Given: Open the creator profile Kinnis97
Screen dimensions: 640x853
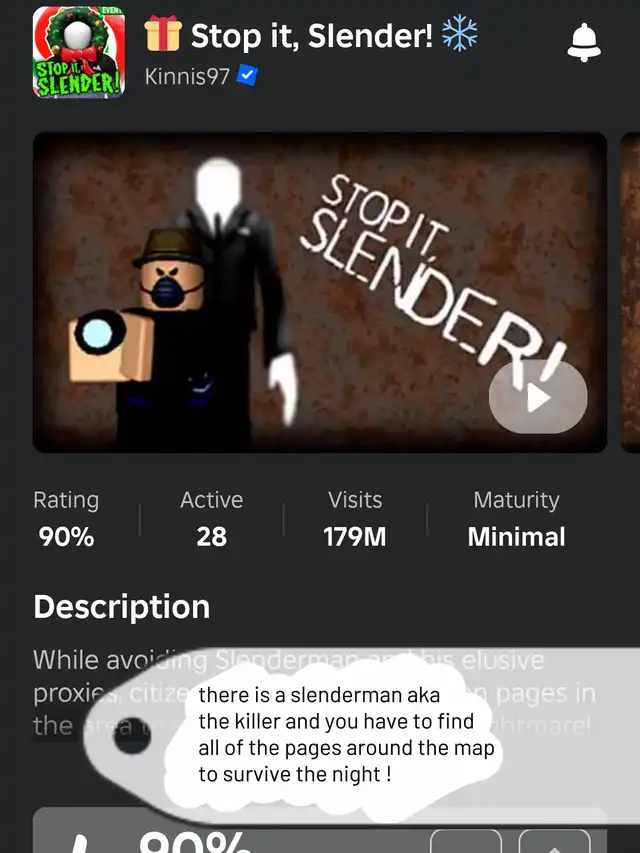Looking at the screenshot, I should pos(187,76).
